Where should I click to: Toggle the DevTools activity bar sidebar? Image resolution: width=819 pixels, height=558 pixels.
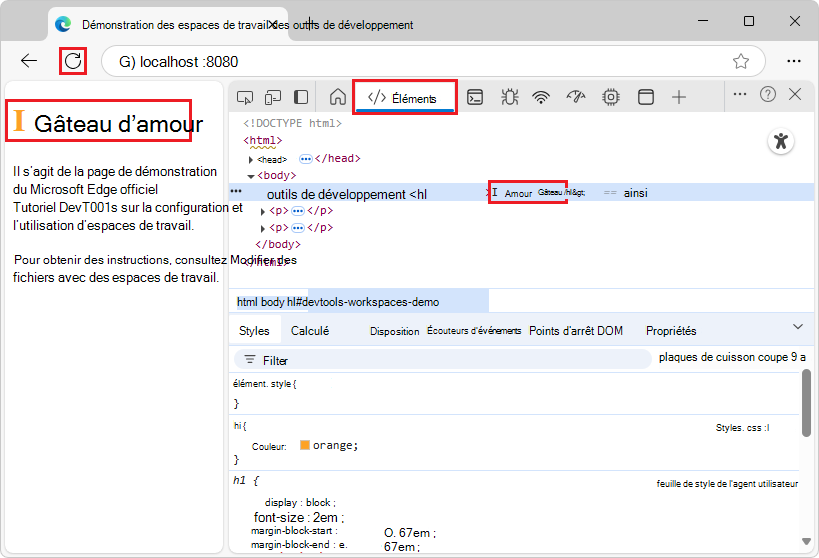pyautogui.click(x=301, y=97)
